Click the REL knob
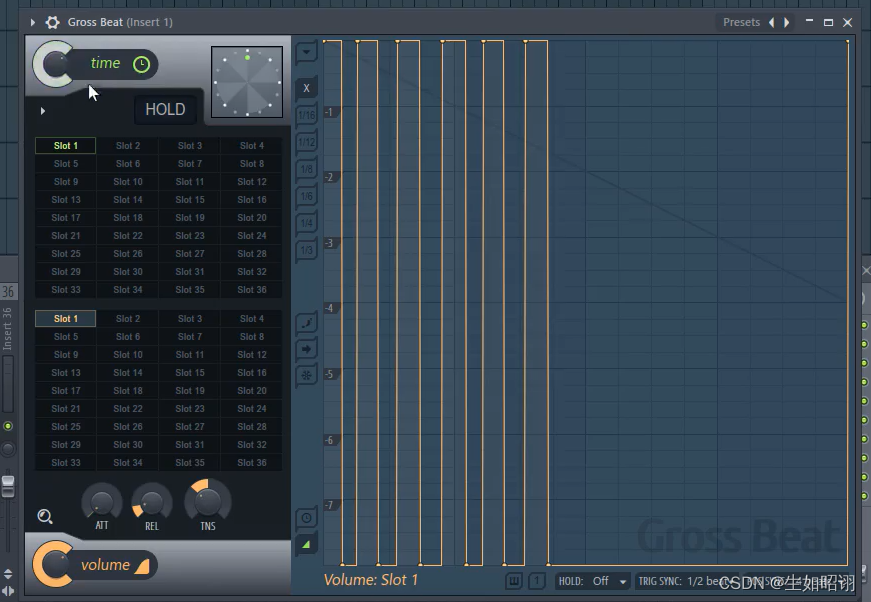871x602 pixels. [x=152, y=503]
